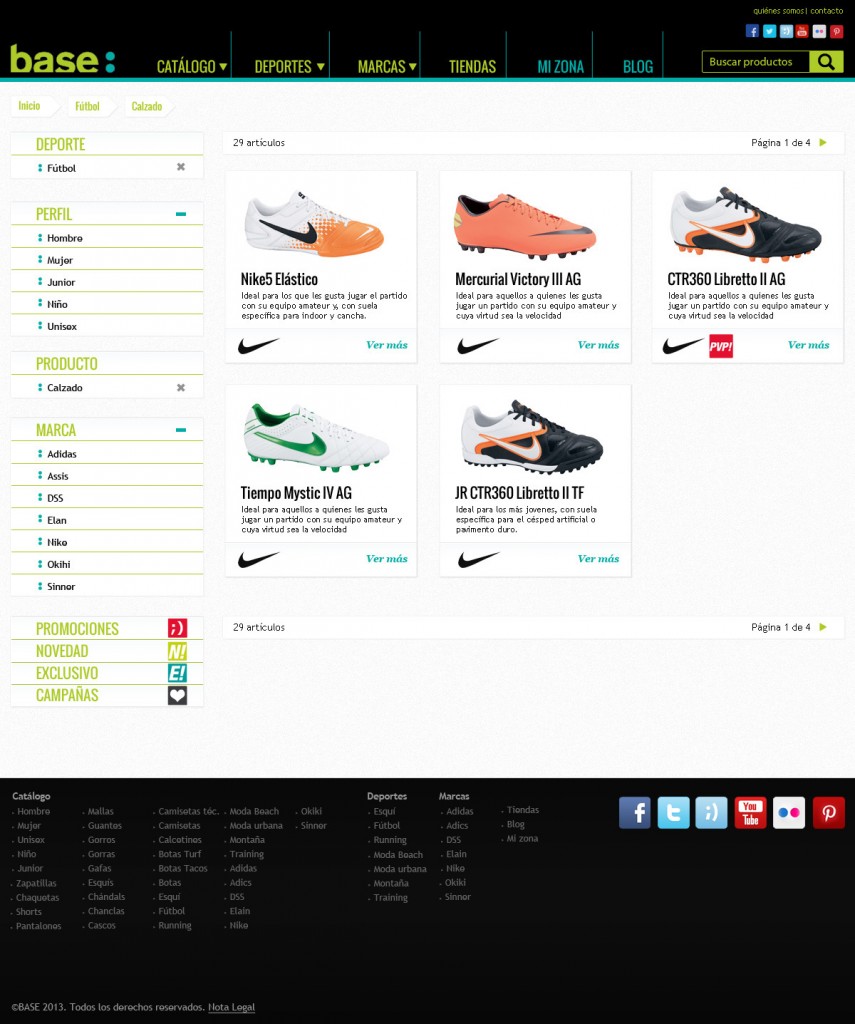
Task: Open the Tiendas menu item
Action: point(472,67)
